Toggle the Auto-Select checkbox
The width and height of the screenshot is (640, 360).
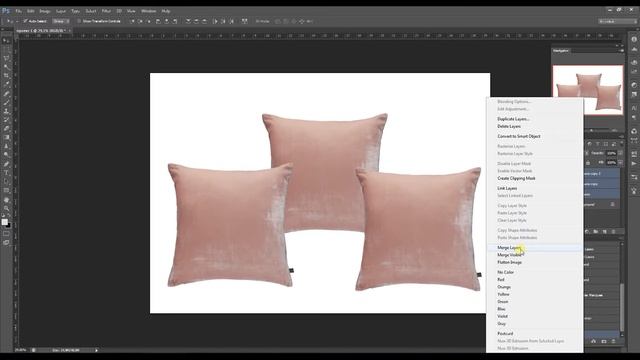(25, 21)
